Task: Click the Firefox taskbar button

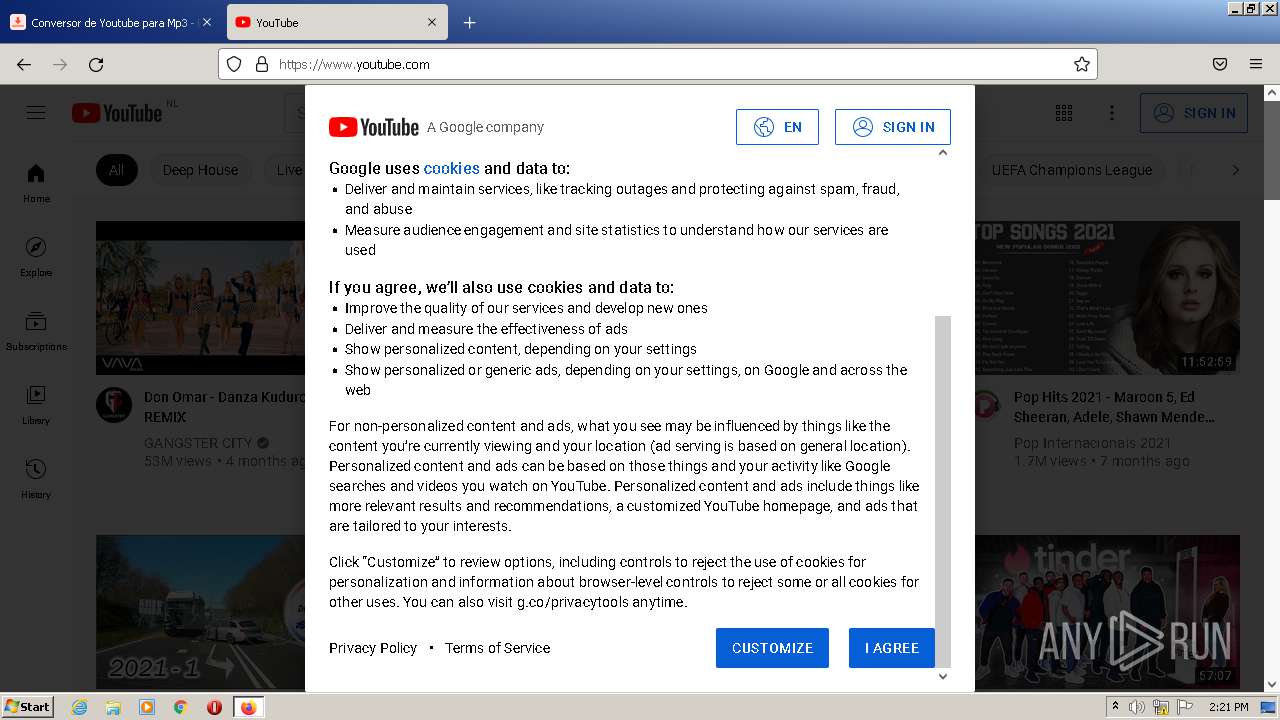Action: coord(248,707)
